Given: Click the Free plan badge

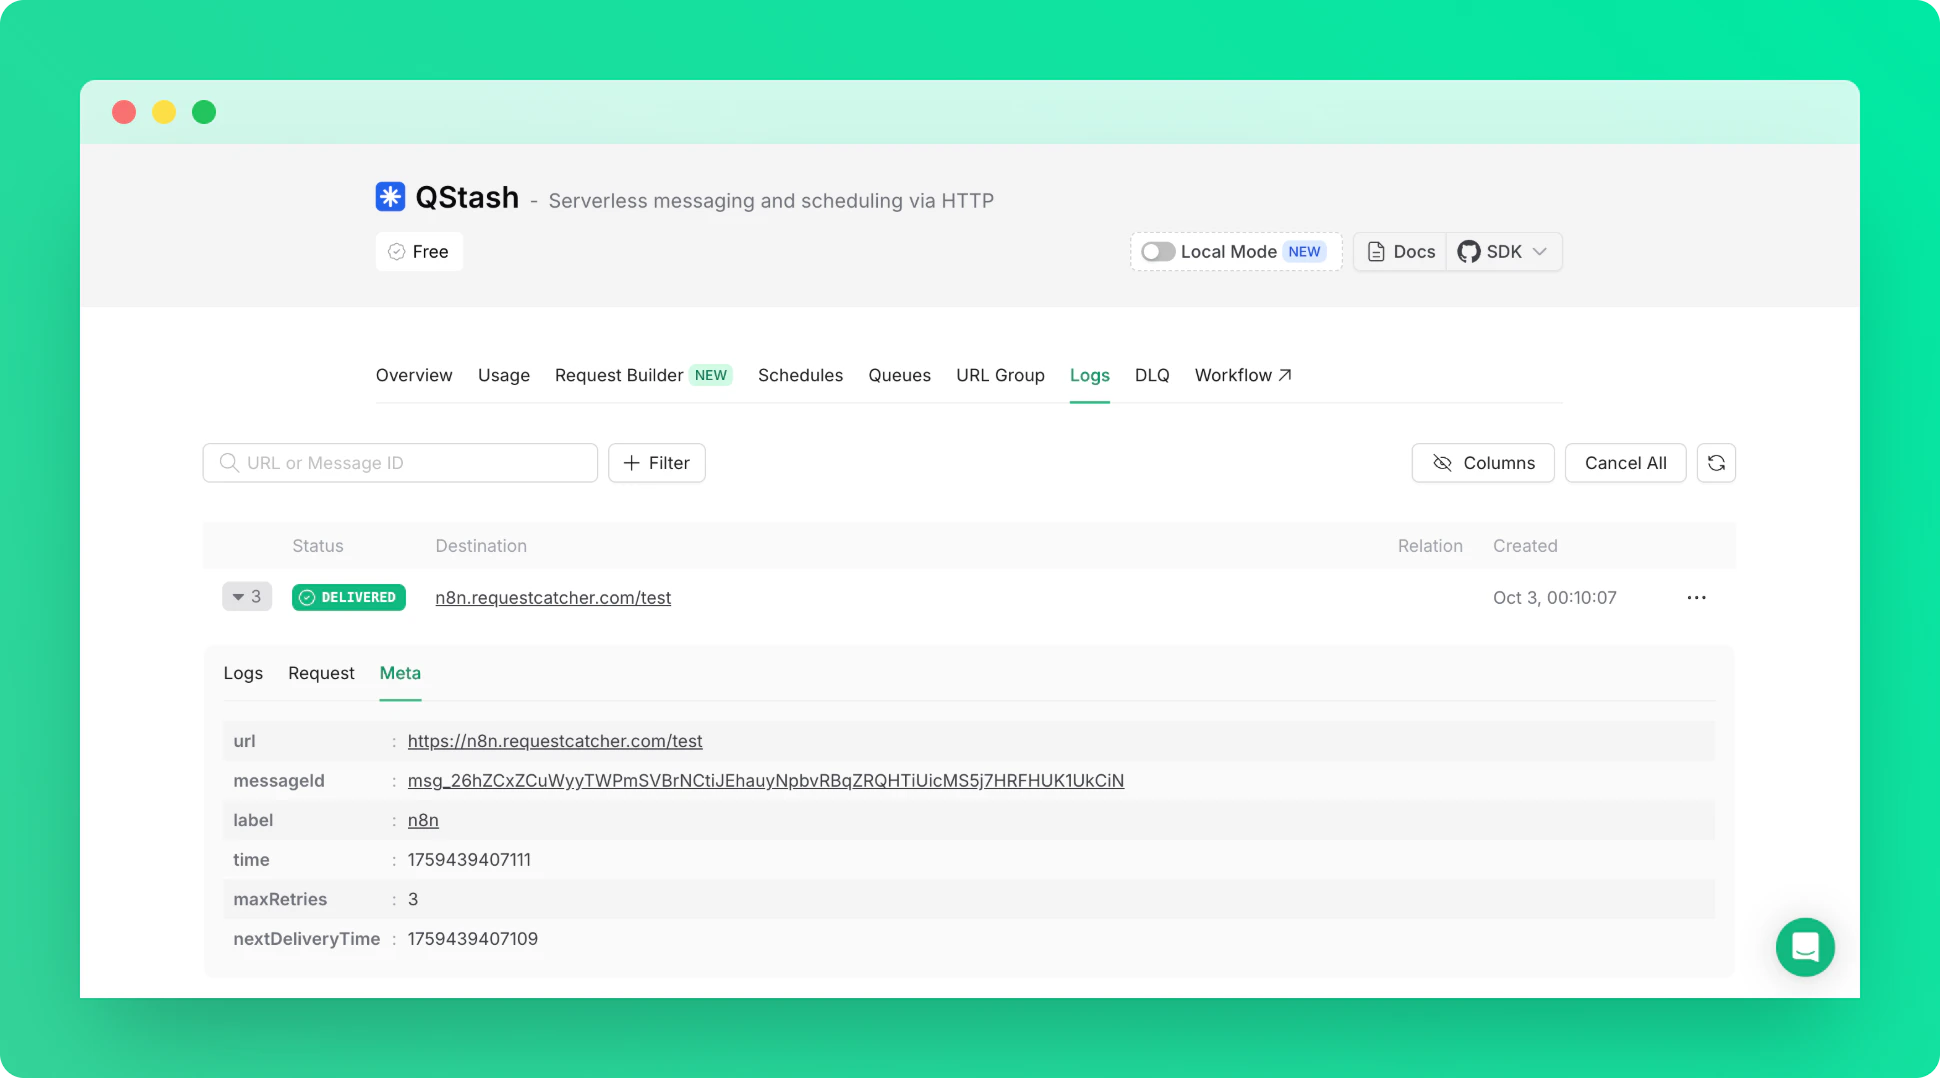Looking at the screenshot, I should tap(419, 252).
